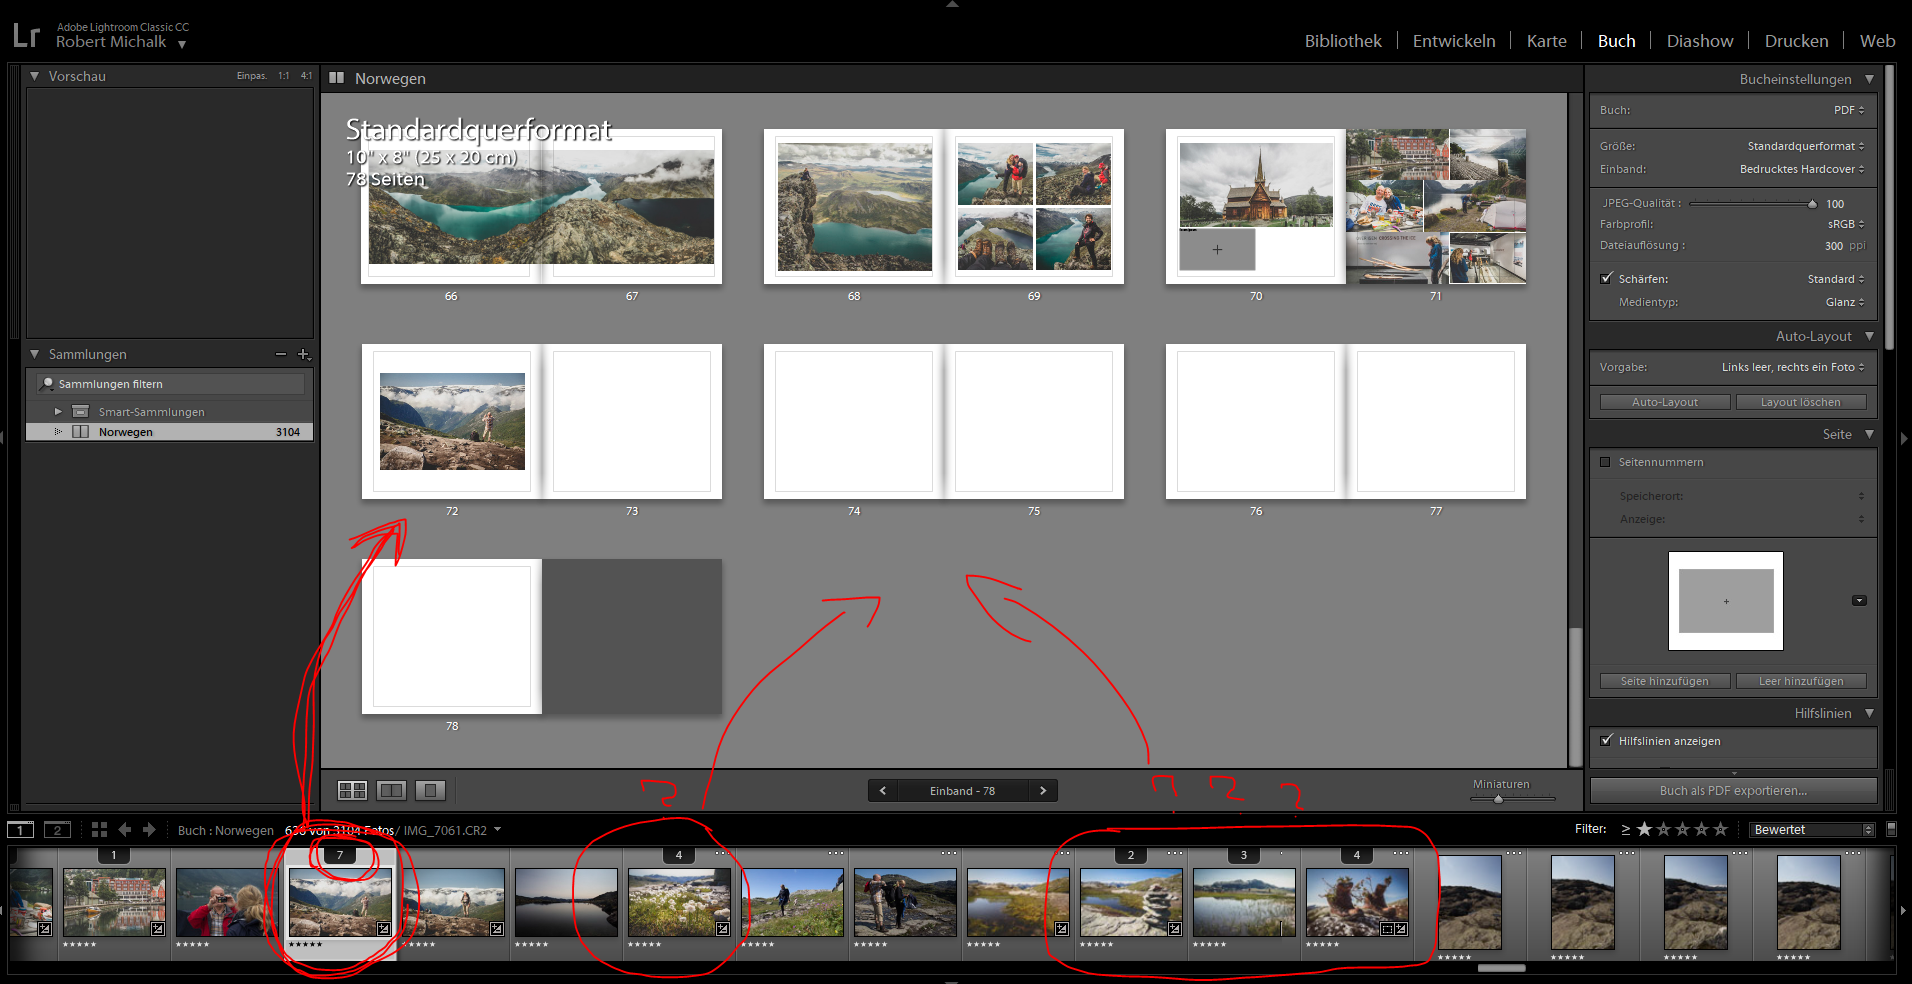Collapse Hilfslinien panel triangle
This screenshot has width=1912, height=984.
tap(1869, 713)
